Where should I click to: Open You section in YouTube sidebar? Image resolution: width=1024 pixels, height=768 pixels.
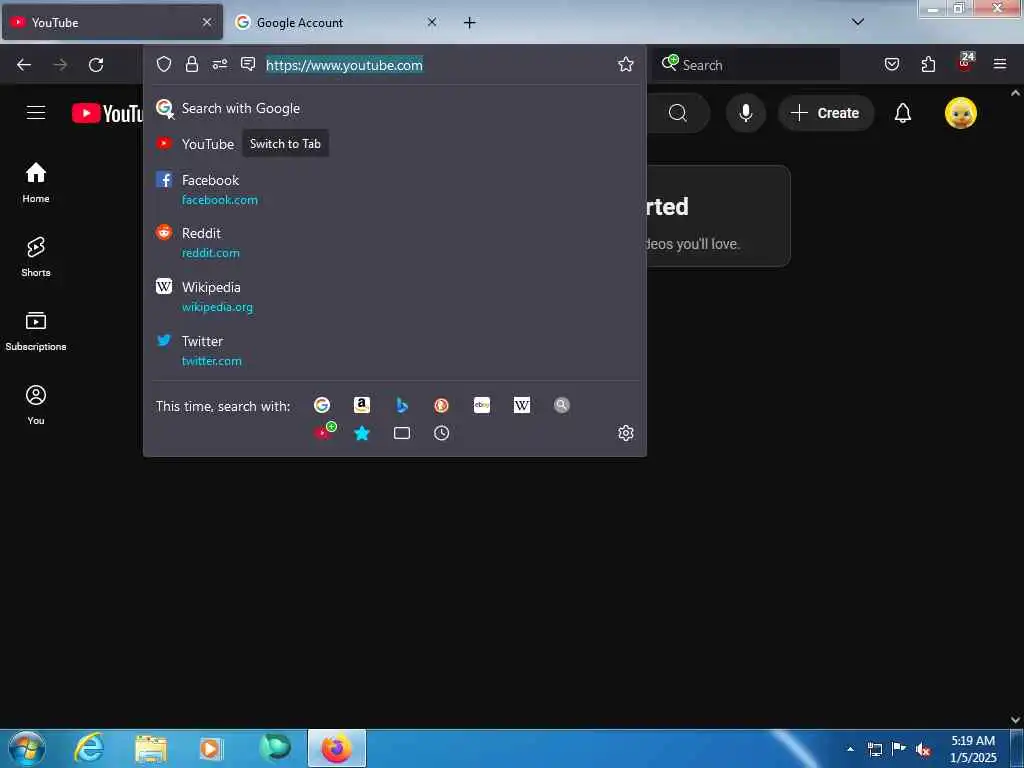[36, 405]
